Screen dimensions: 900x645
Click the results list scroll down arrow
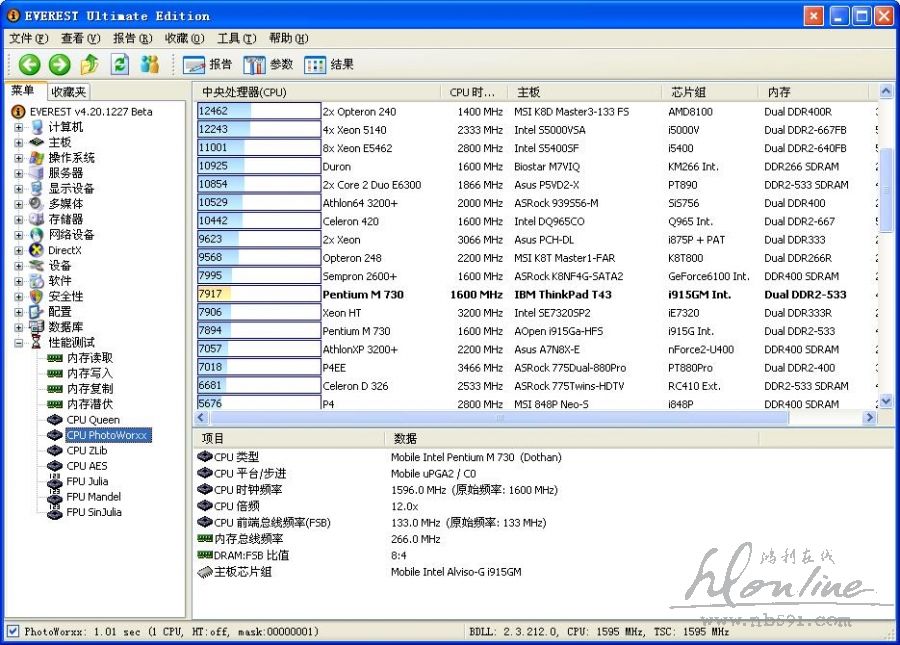coord(885,400)
